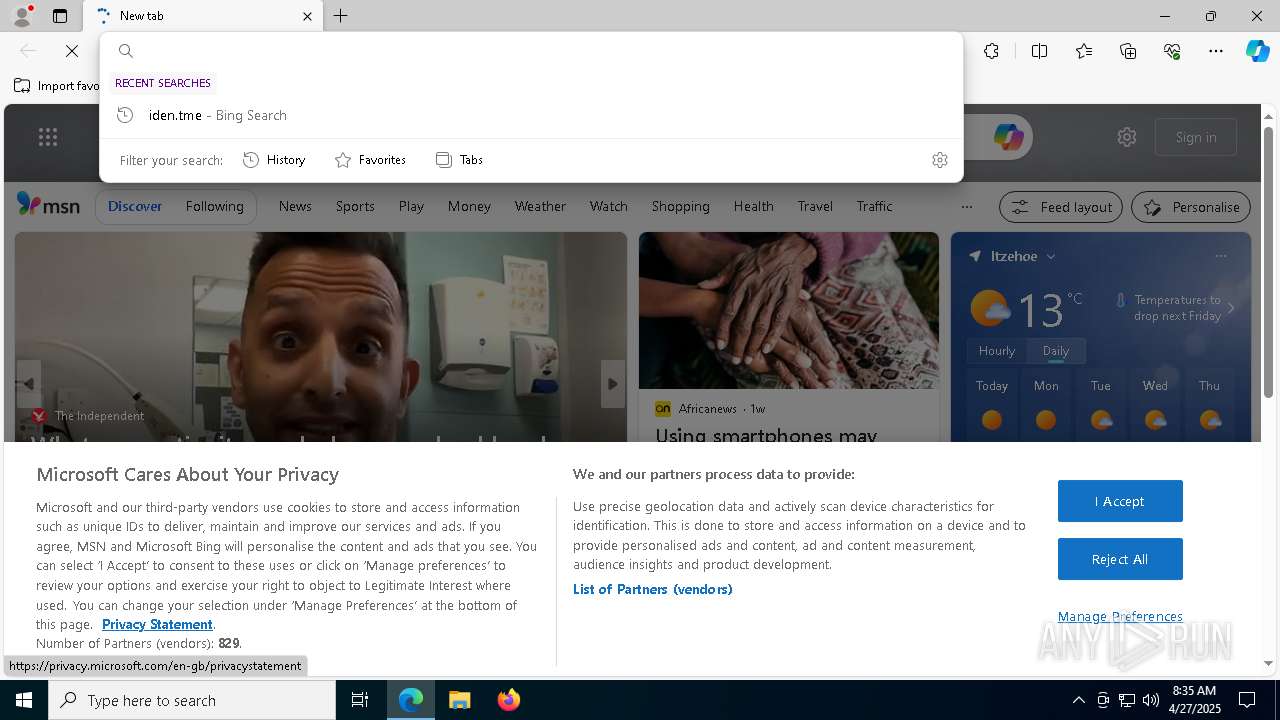The width and height of the screenshot is (1280, 720).
Task: Show hidden system tray icons
Action: [x=1078, y=700]
